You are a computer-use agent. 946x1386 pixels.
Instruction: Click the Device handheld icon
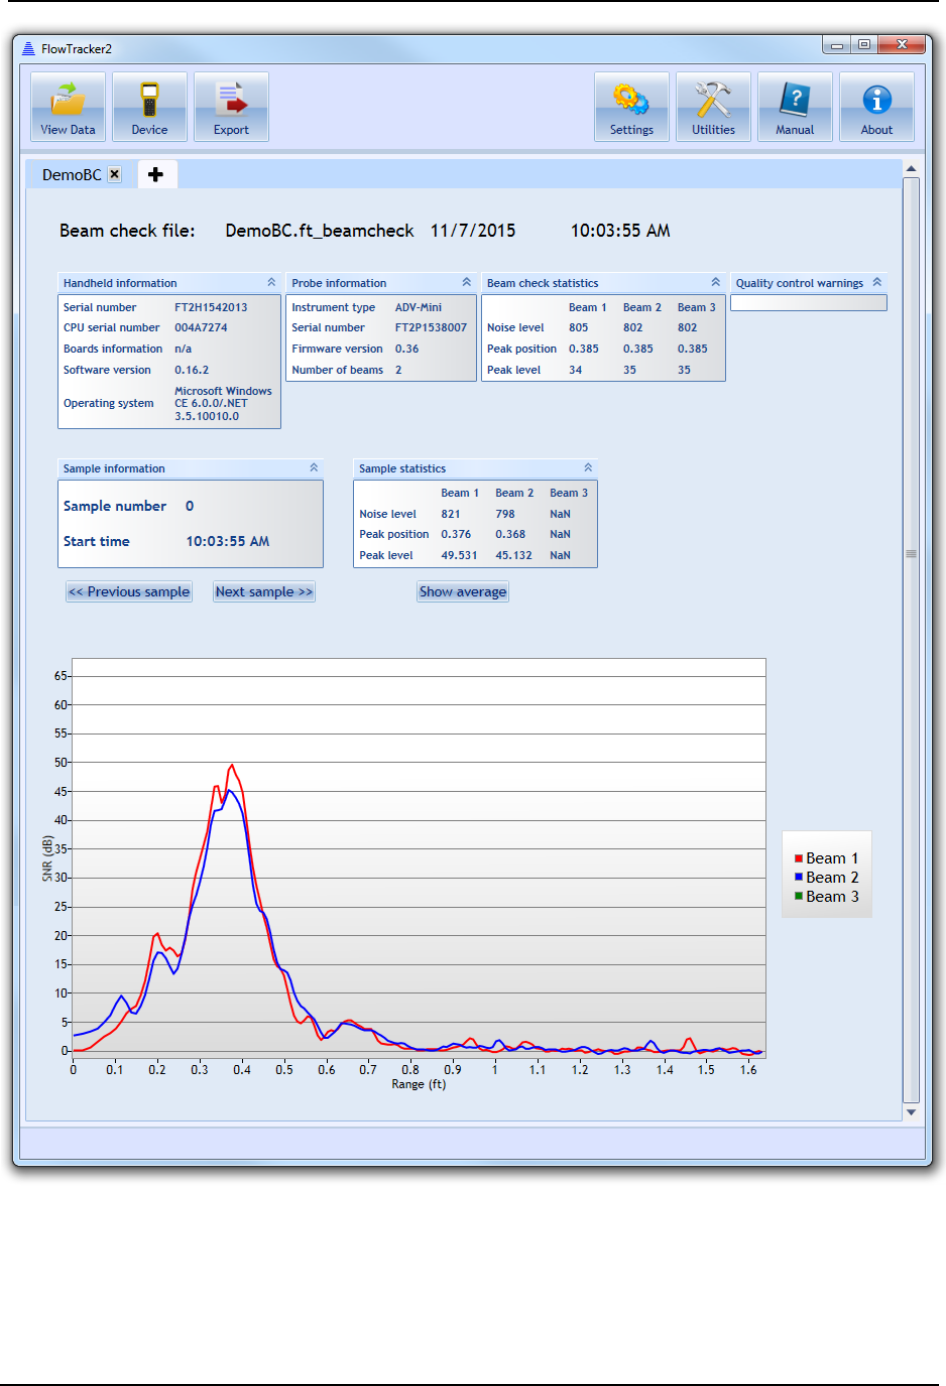150,106
